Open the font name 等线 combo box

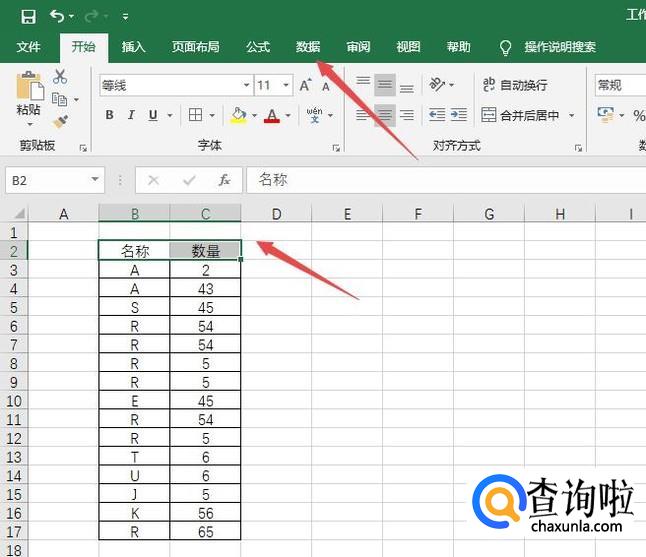tap(176, 85)
